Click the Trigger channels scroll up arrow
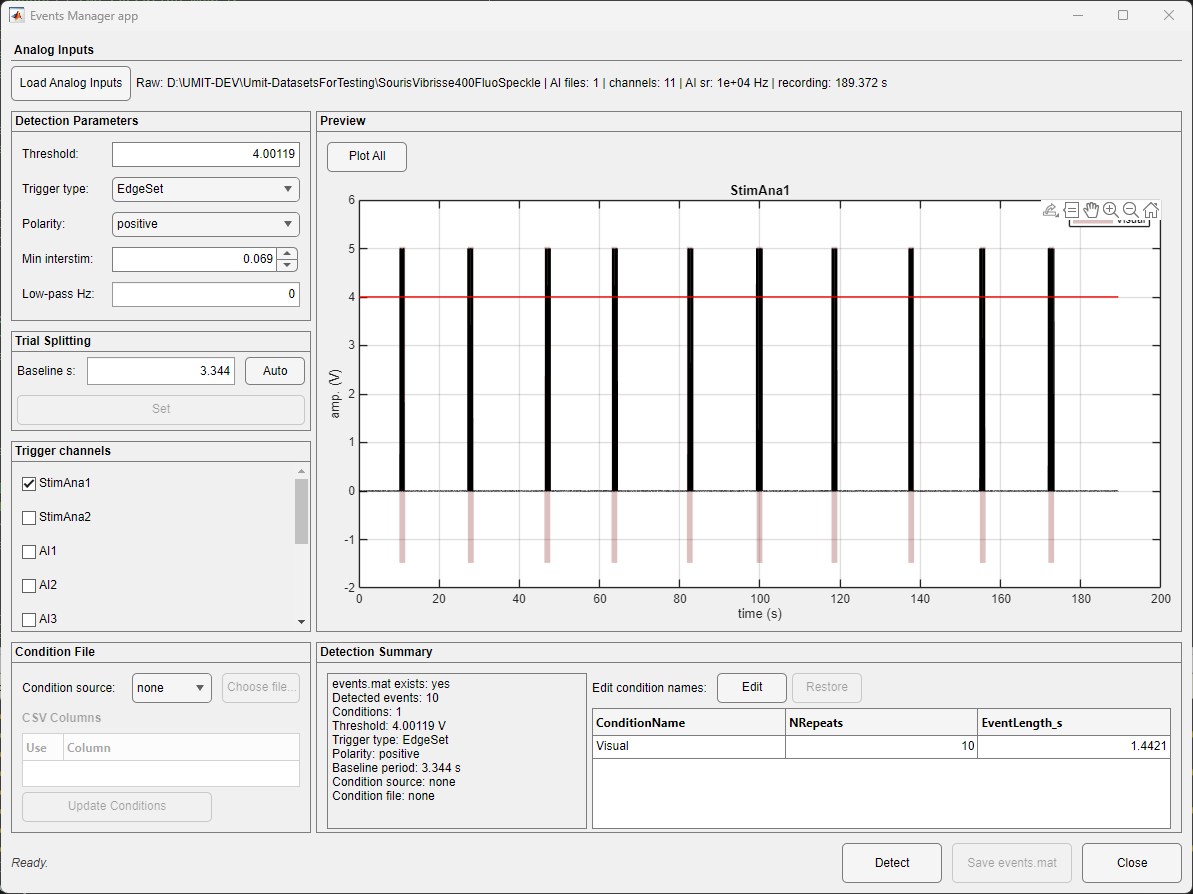Viewport: 1193px width, 894px height. [x=301, y=471]
